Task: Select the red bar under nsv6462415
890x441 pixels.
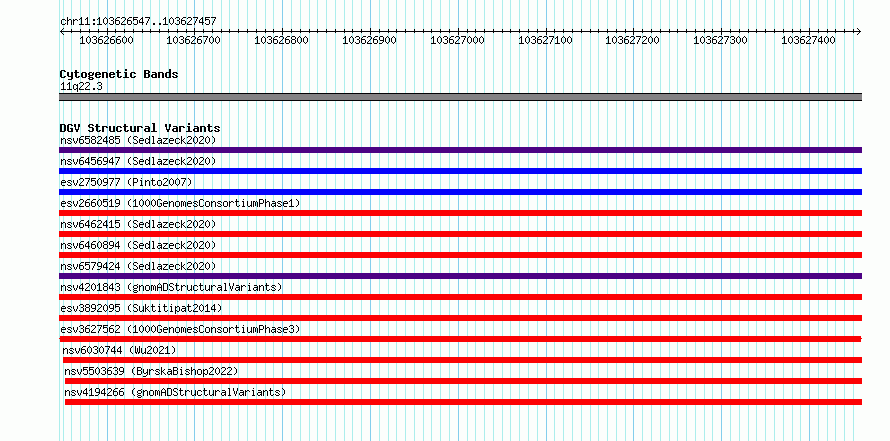Action: coord(460,234)
